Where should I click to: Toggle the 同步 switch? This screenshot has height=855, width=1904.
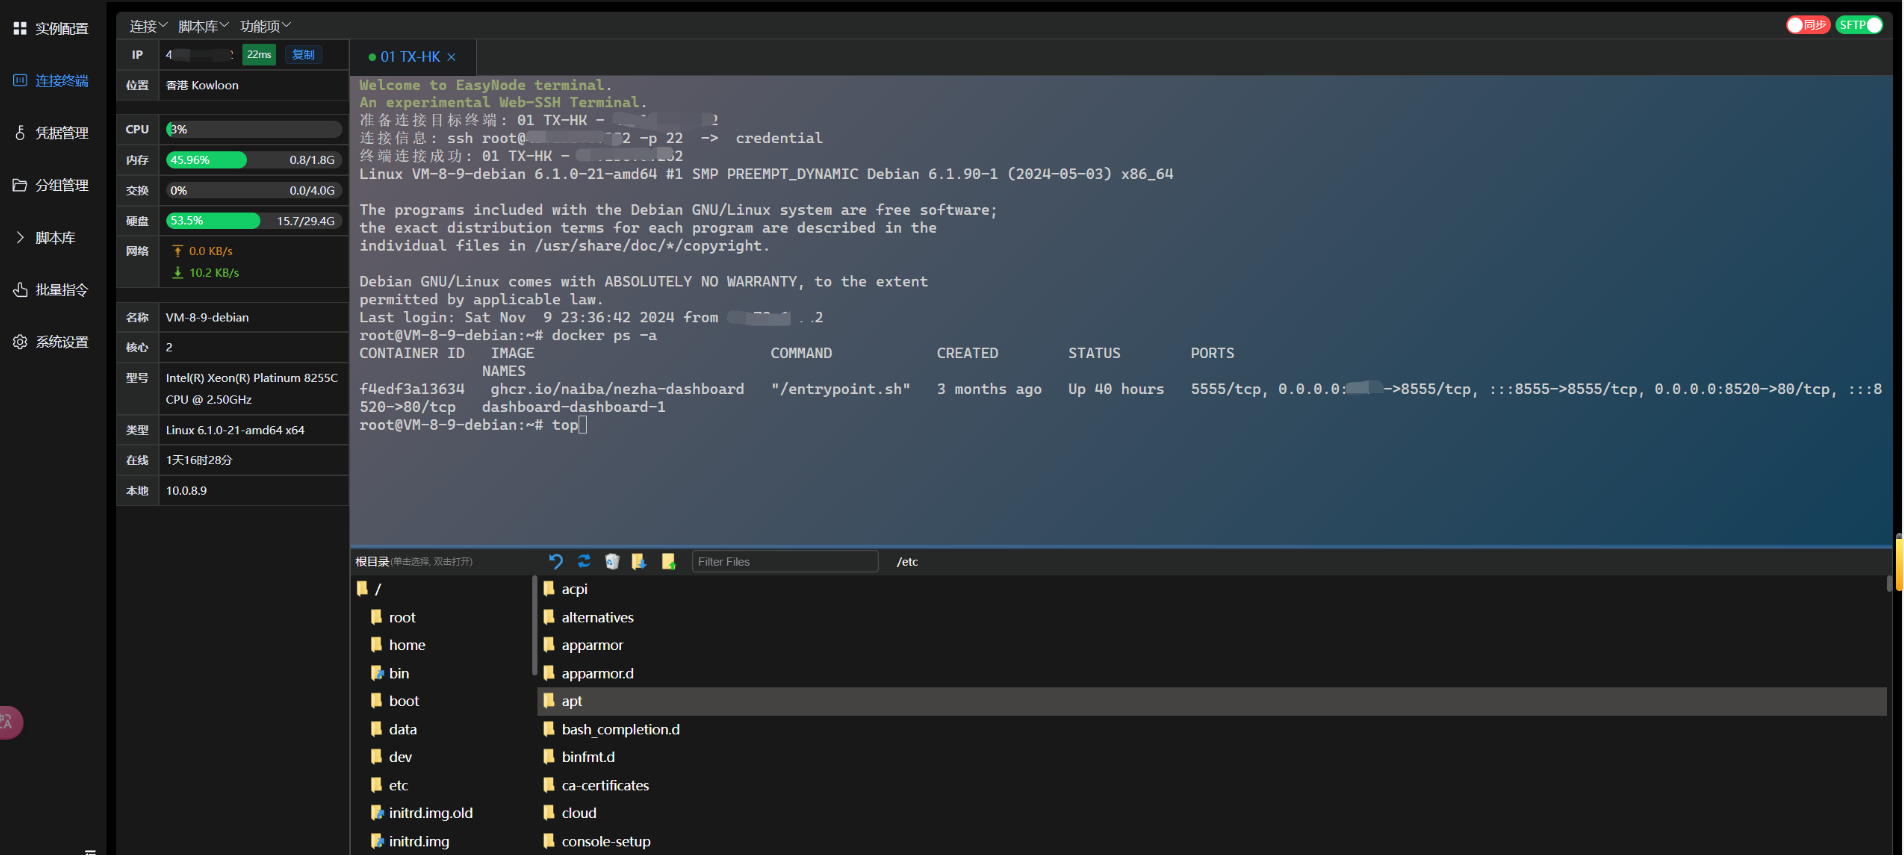tap(1808, 25)
